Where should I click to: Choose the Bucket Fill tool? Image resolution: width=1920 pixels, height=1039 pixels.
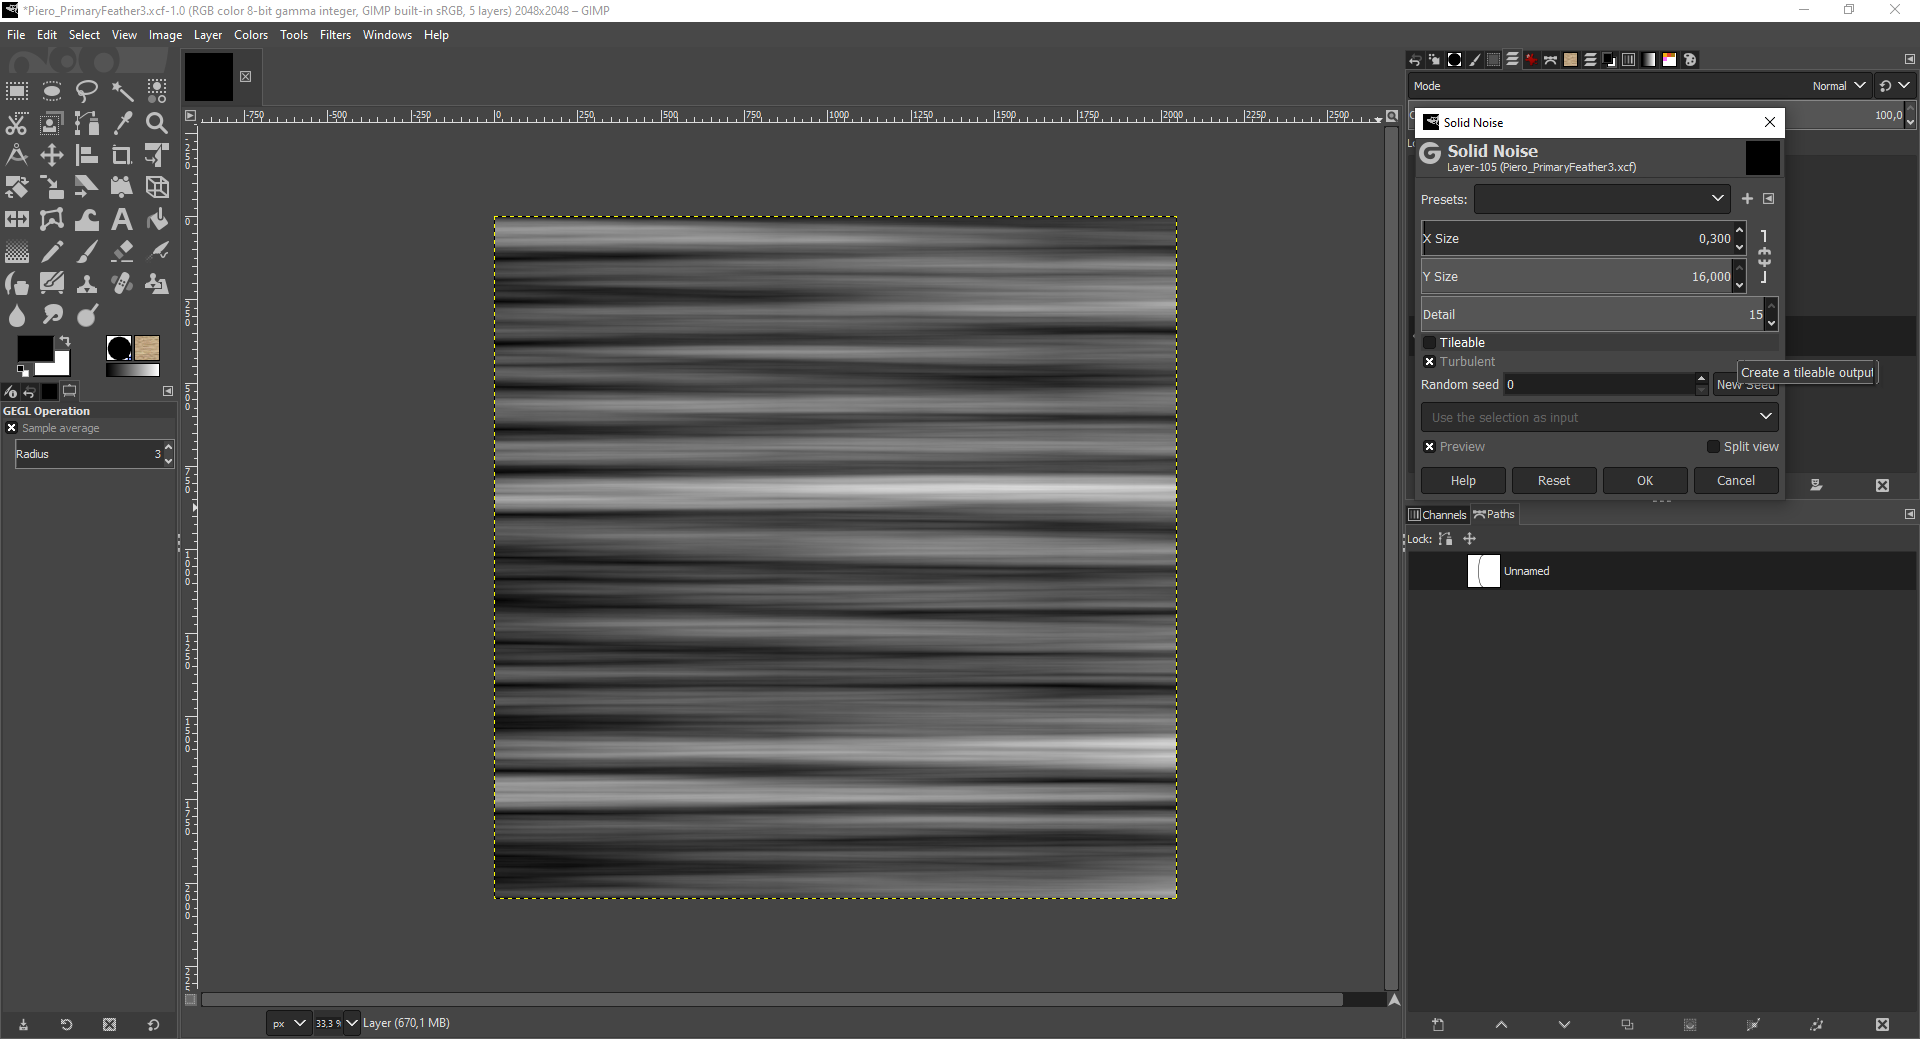click(157, 219)
